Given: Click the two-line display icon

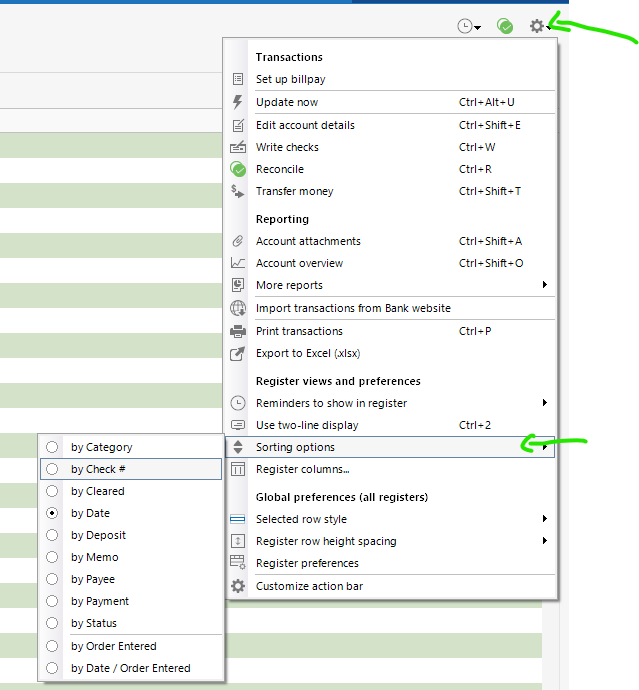Looking at the screenshot, I should point(238,425).
